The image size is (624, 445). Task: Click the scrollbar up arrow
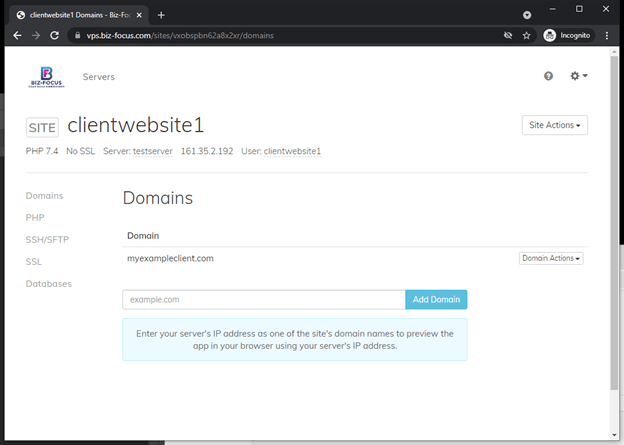click(x=614, y=52)
